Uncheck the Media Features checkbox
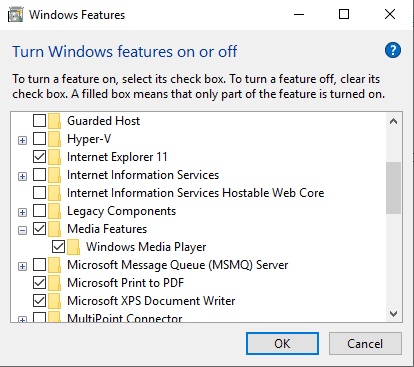This screenshot has width=414, height=367. click(39, 229)
